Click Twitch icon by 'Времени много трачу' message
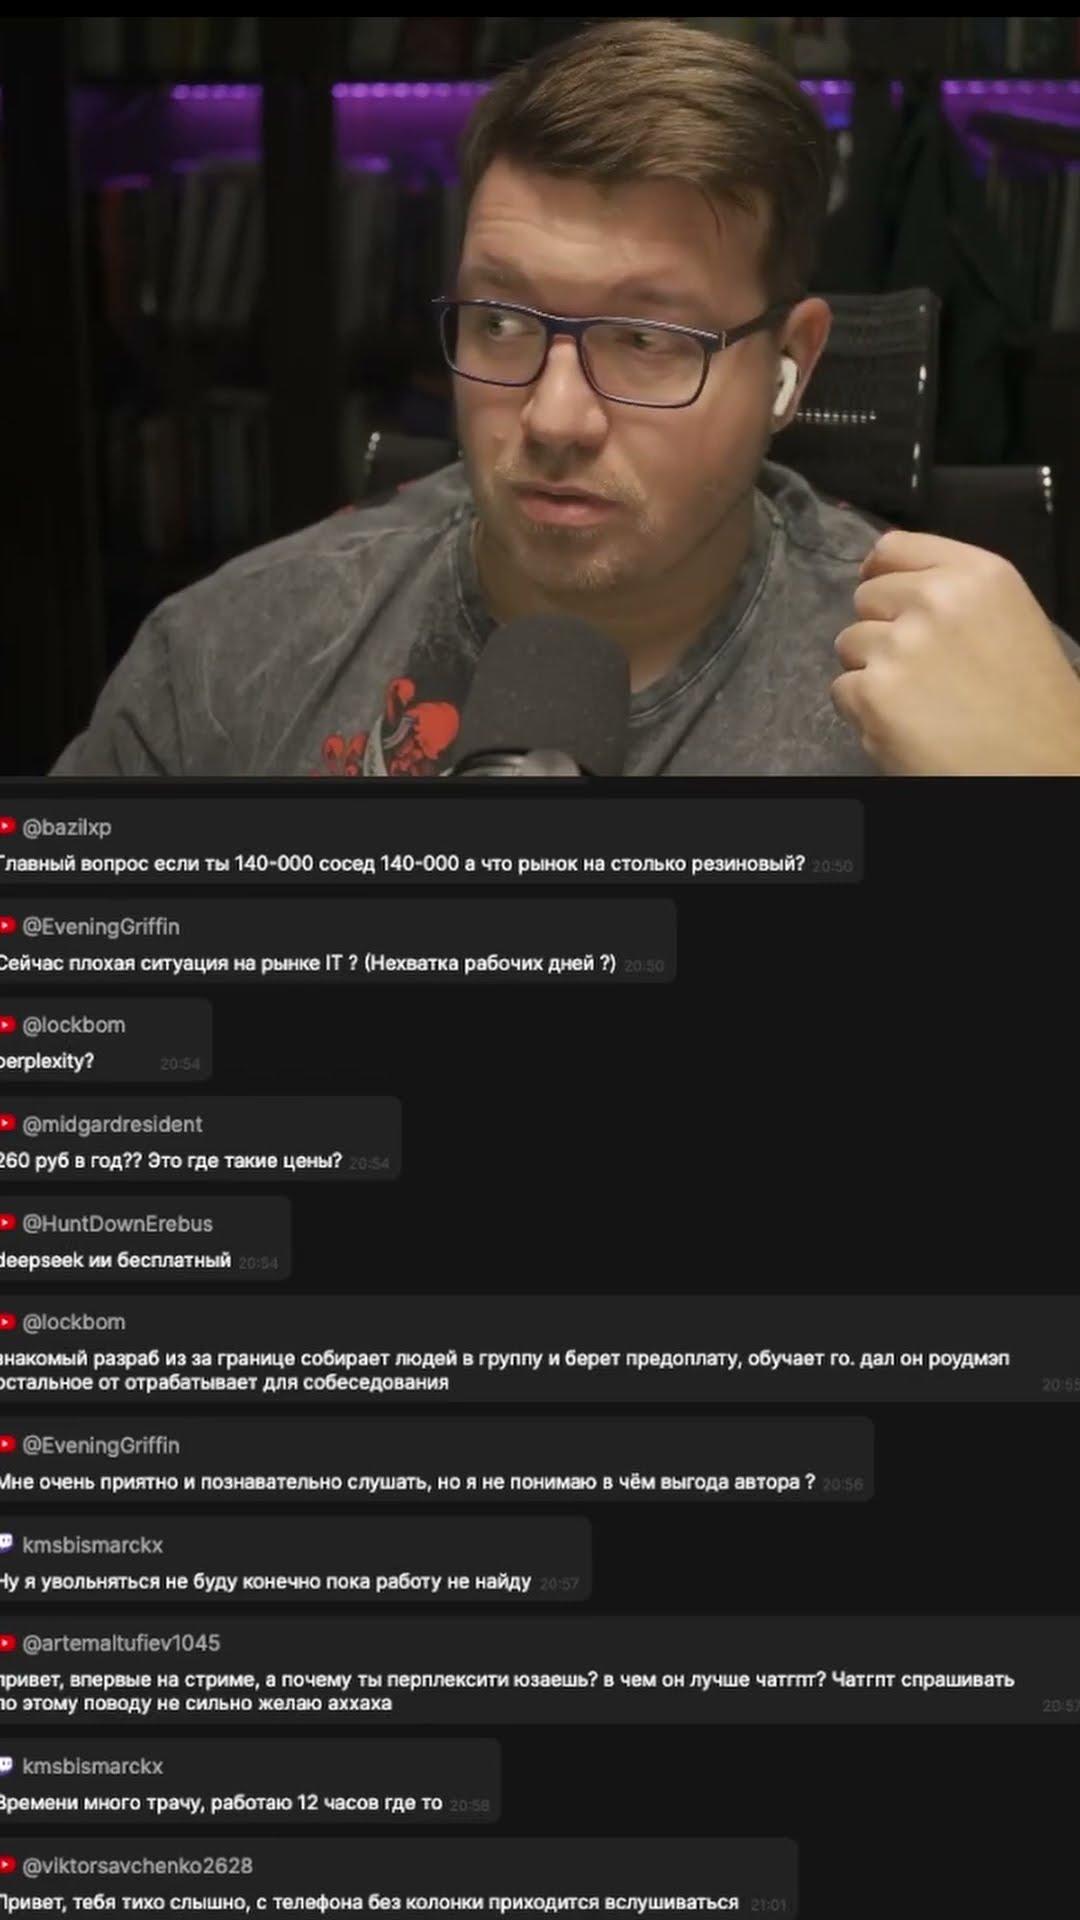 pyautogui.click(x=6, y=1765)
